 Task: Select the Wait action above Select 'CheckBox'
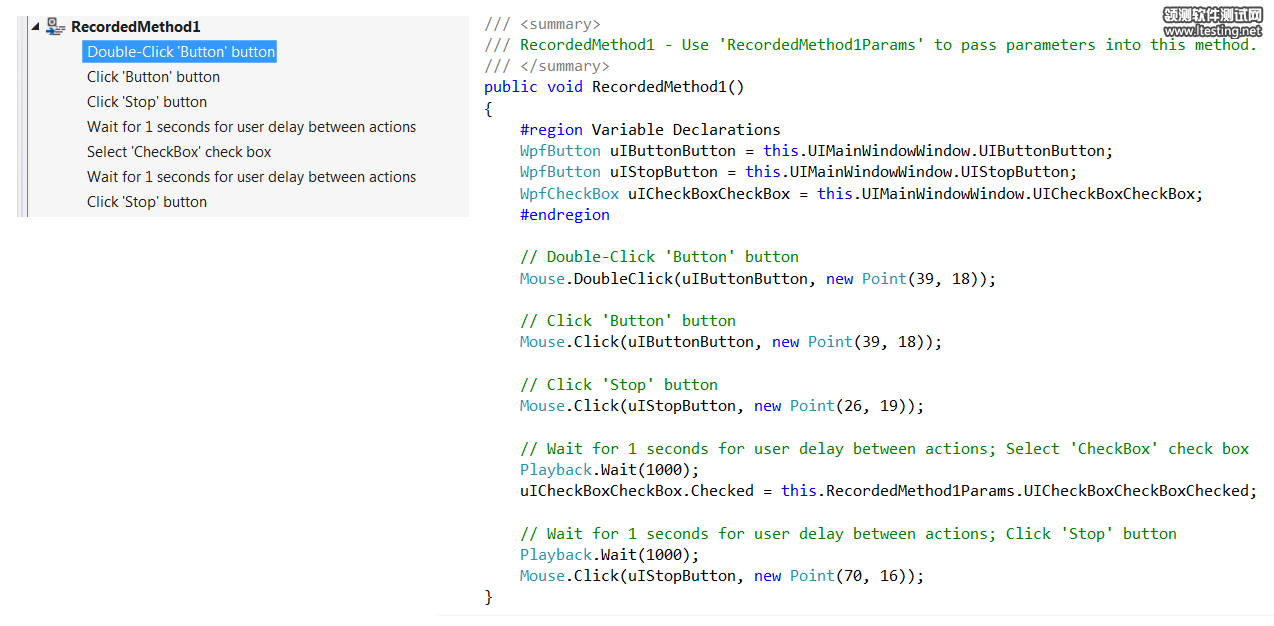pyautogui.click(x=251, y=127)
